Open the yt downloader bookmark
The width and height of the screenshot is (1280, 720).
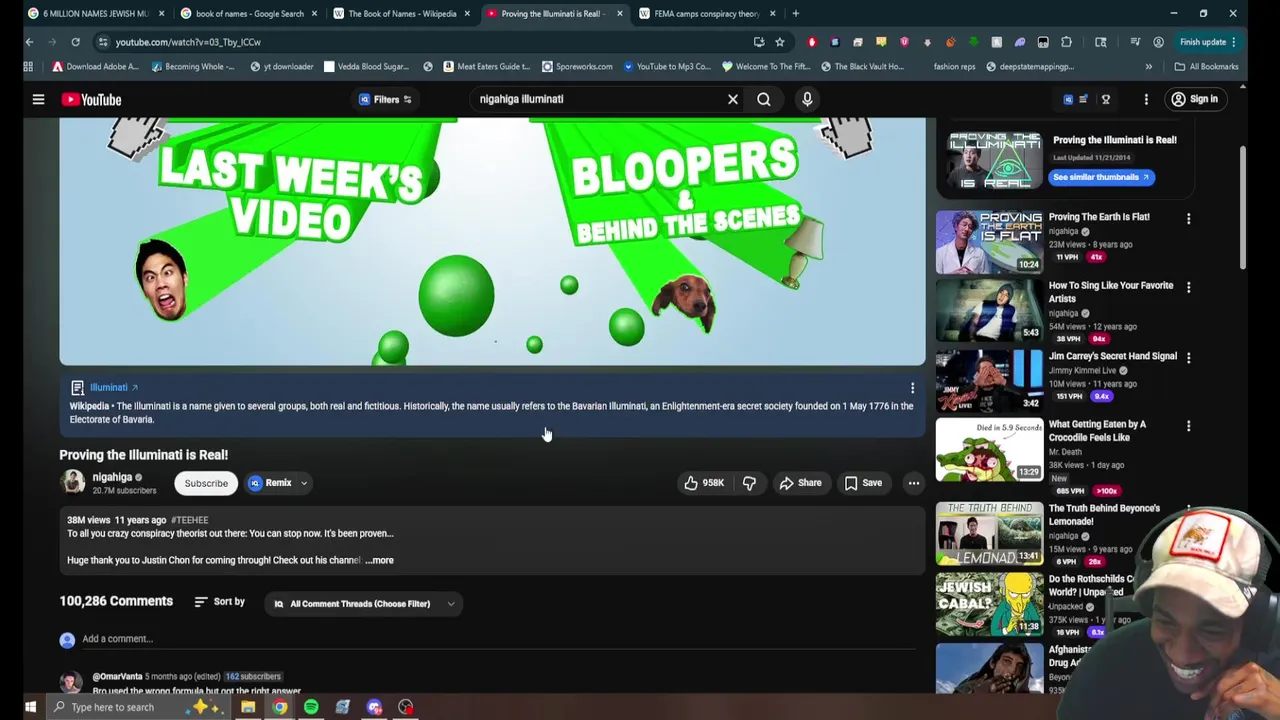pos(285,67)
